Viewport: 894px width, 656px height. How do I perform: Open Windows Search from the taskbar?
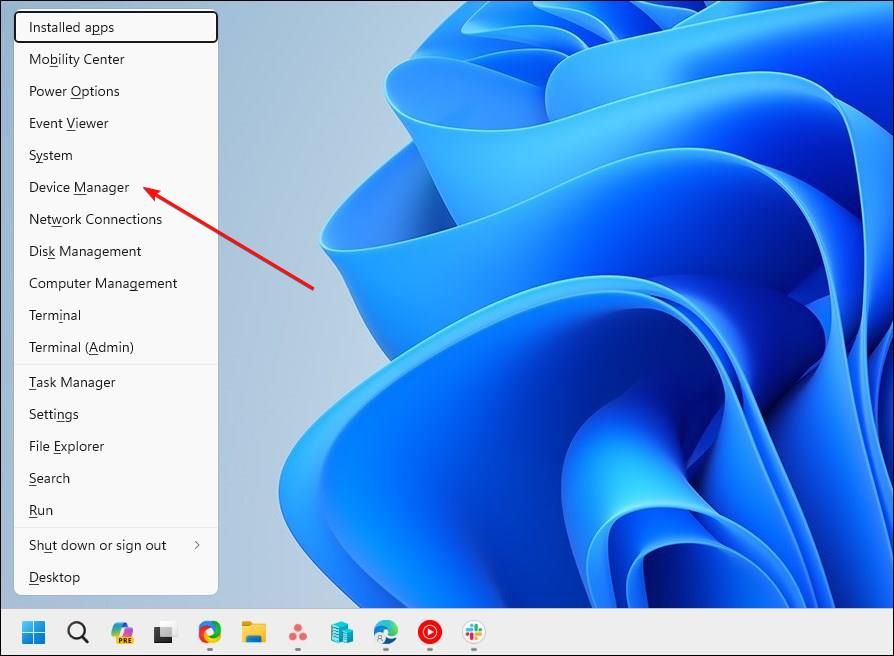coord(77,633)
